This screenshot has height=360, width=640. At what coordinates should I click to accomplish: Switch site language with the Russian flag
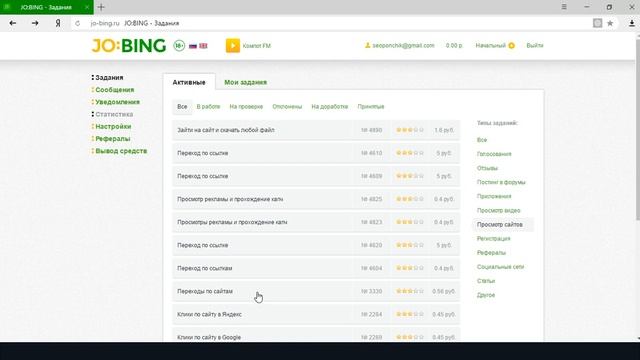tap(193, 46)
